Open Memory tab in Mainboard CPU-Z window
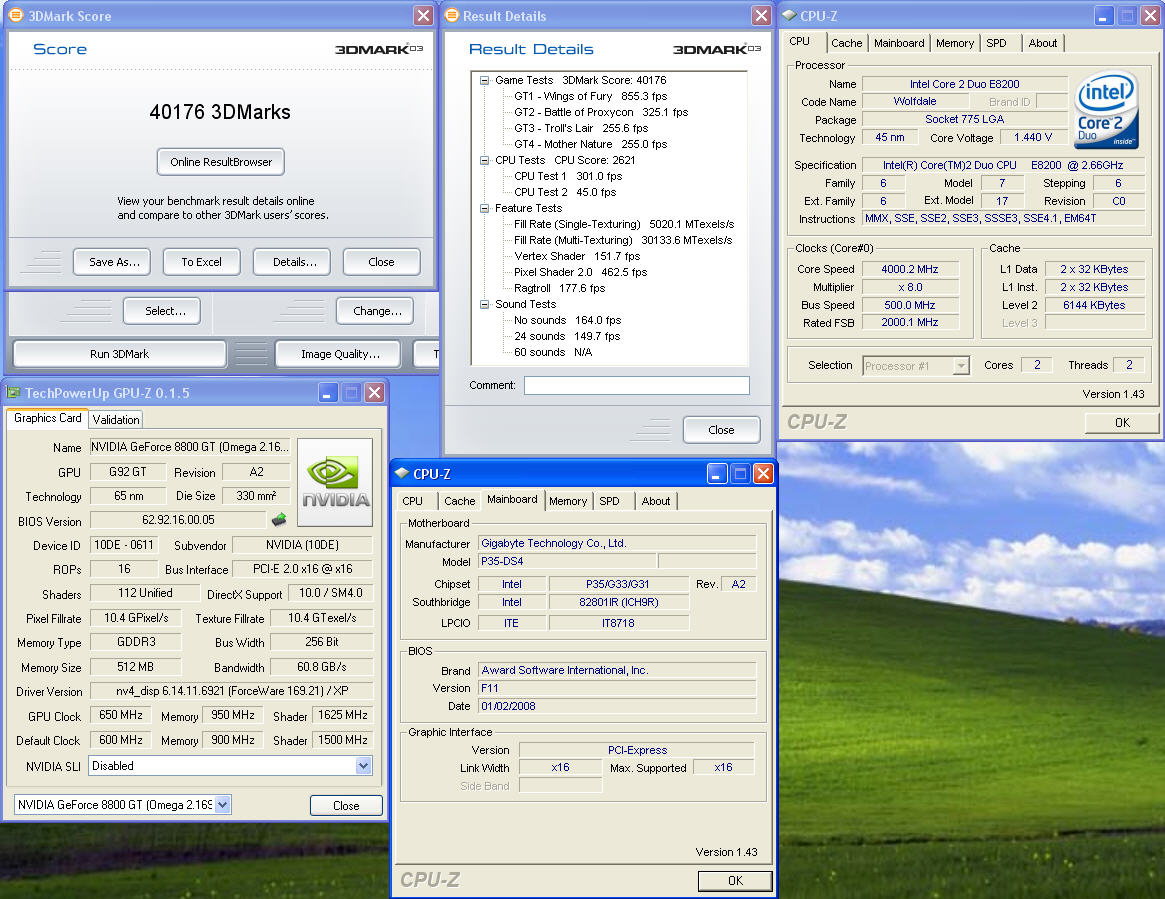Screen dimensions: 1165x899 point(568,501)
